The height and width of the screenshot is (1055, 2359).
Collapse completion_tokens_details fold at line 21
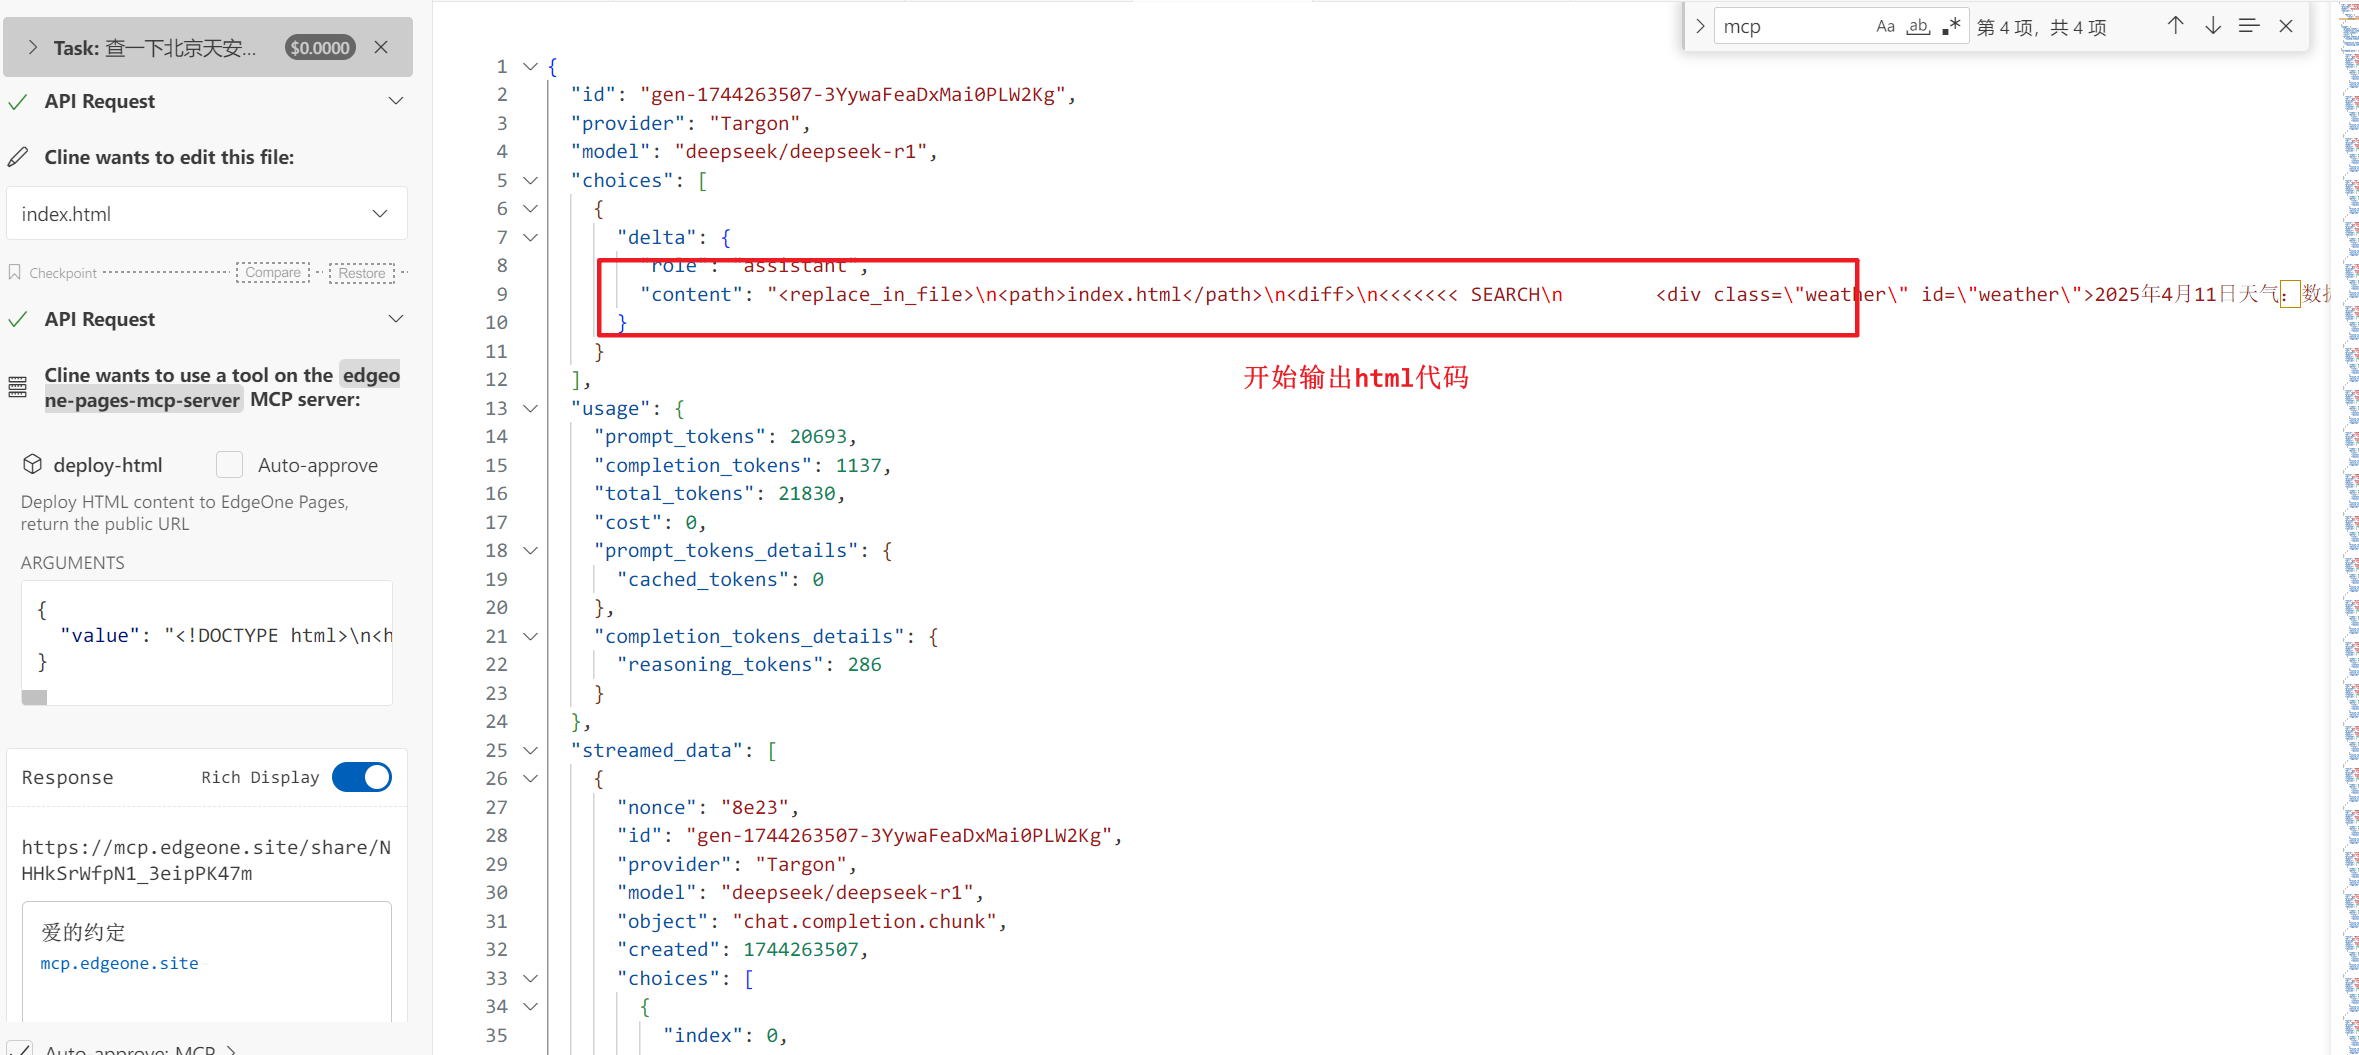(x=531, y=636)
